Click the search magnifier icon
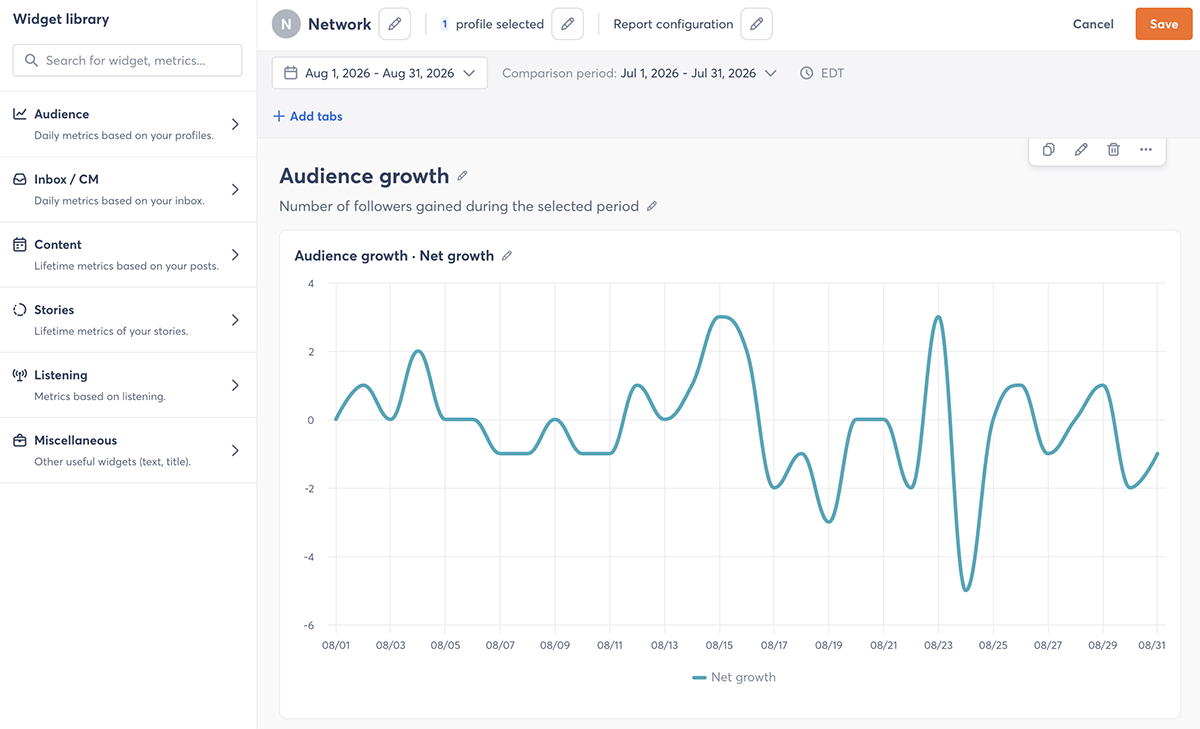The width and height of the screenshot is (1200, 729). click(30, 60)
